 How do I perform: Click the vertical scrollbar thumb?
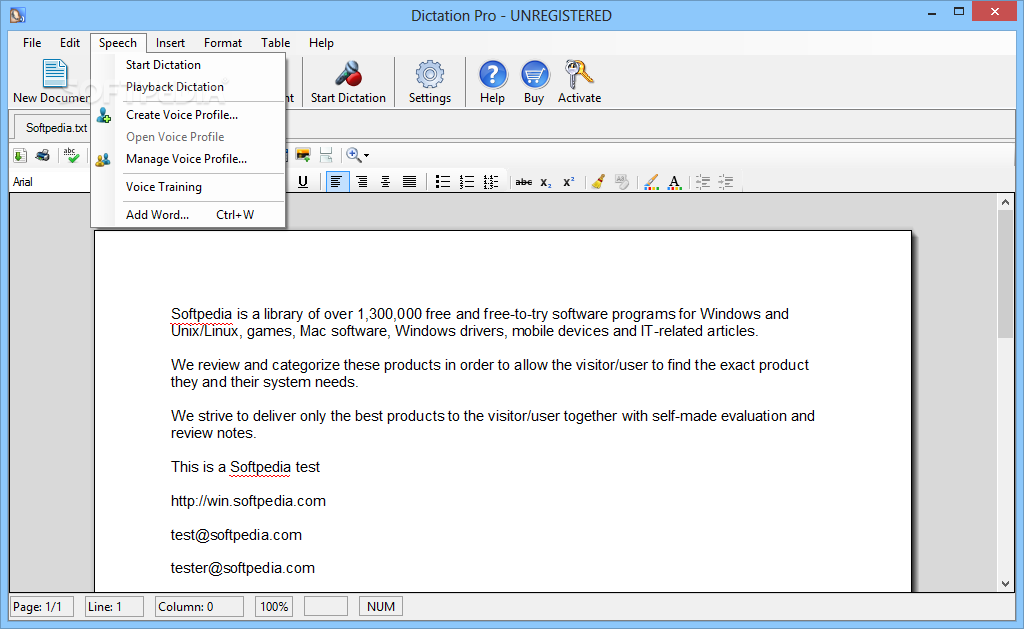1005,274
